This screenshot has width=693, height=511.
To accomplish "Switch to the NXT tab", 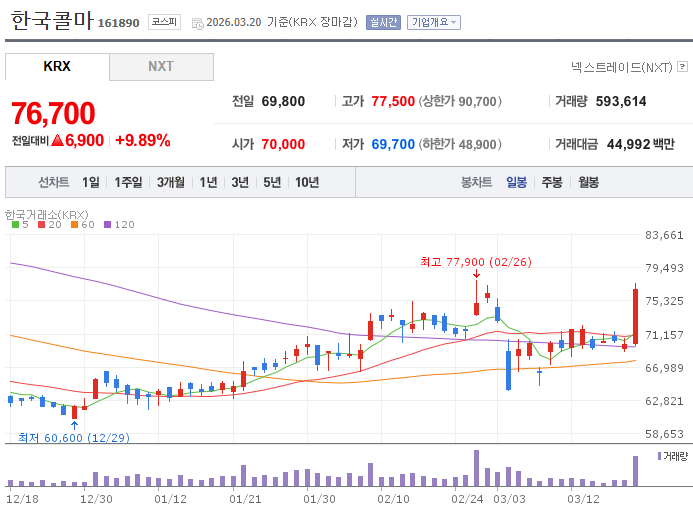I will click(161, 66).
